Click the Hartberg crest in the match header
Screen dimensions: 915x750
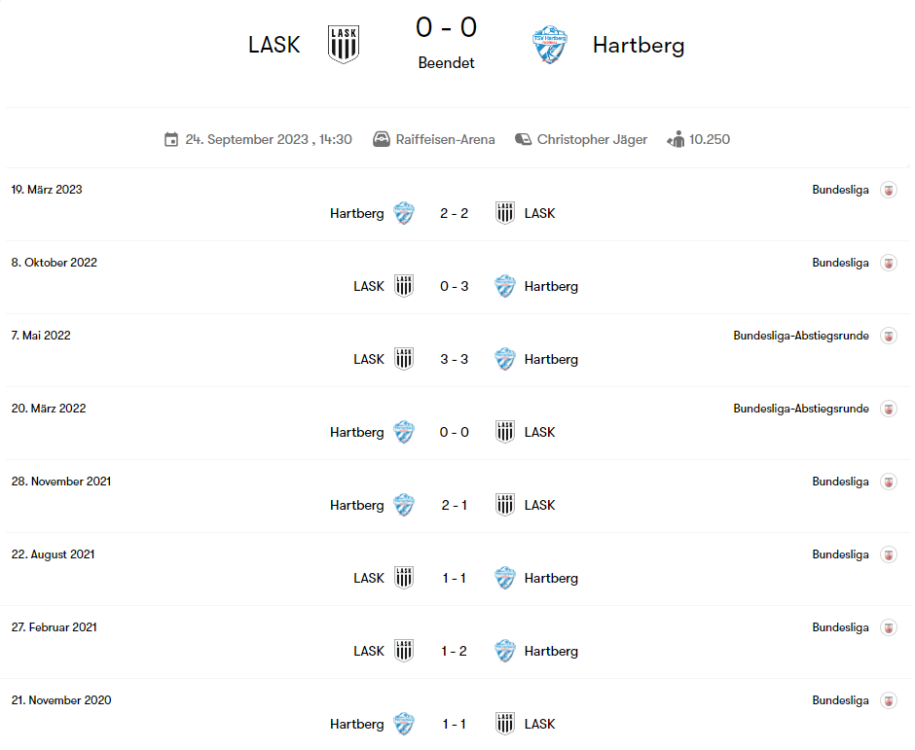point(550,45)
